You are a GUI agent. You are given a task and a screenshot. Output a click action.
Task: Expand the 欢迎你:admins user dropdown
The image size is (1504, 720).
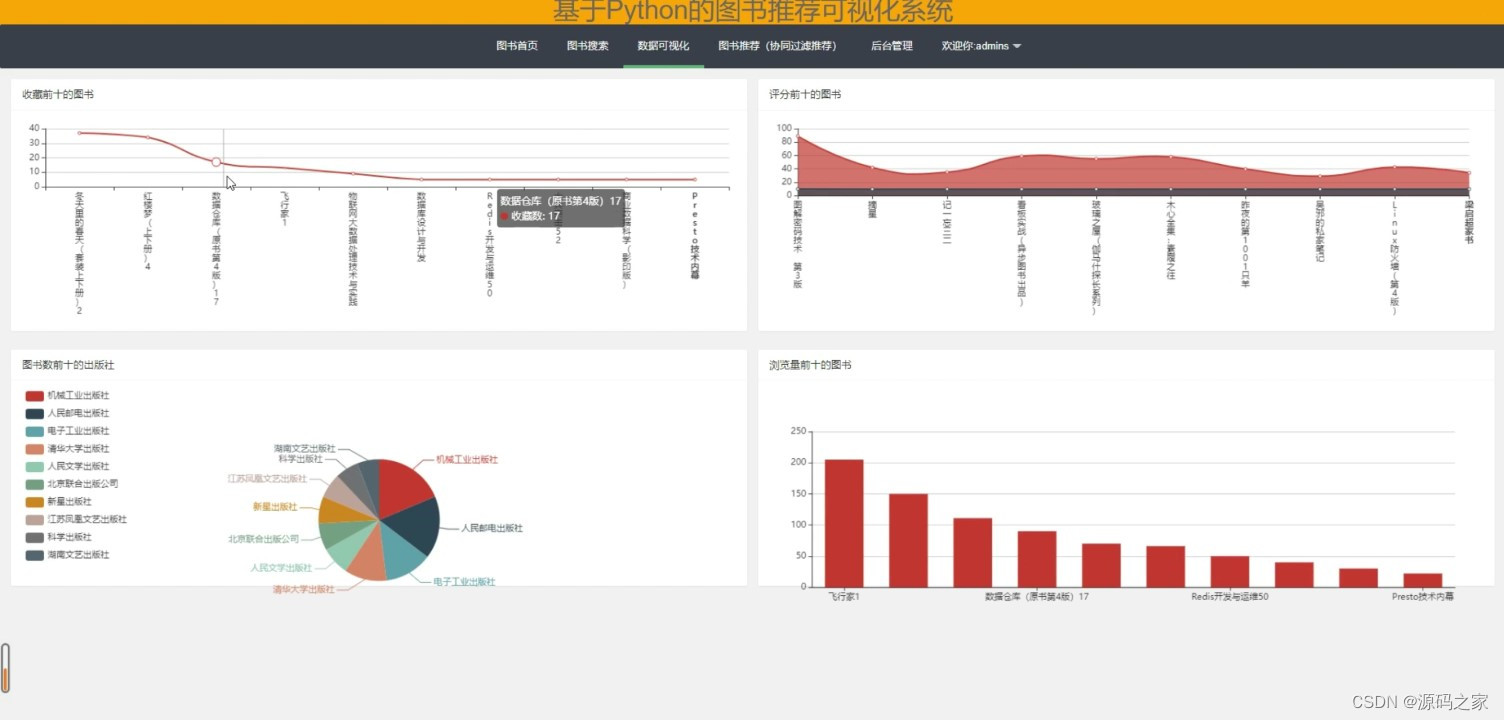click(x=981, y=46)
